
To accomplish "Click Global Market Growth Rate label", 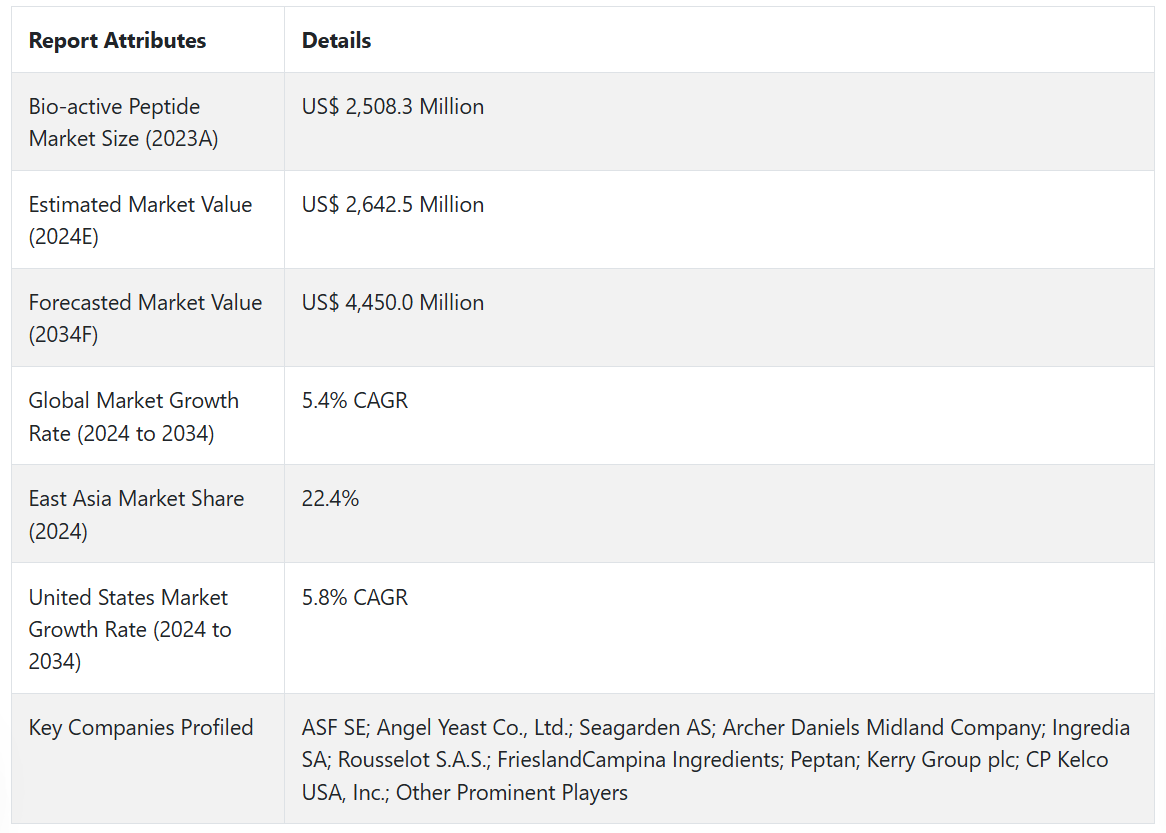I will 133,416.
